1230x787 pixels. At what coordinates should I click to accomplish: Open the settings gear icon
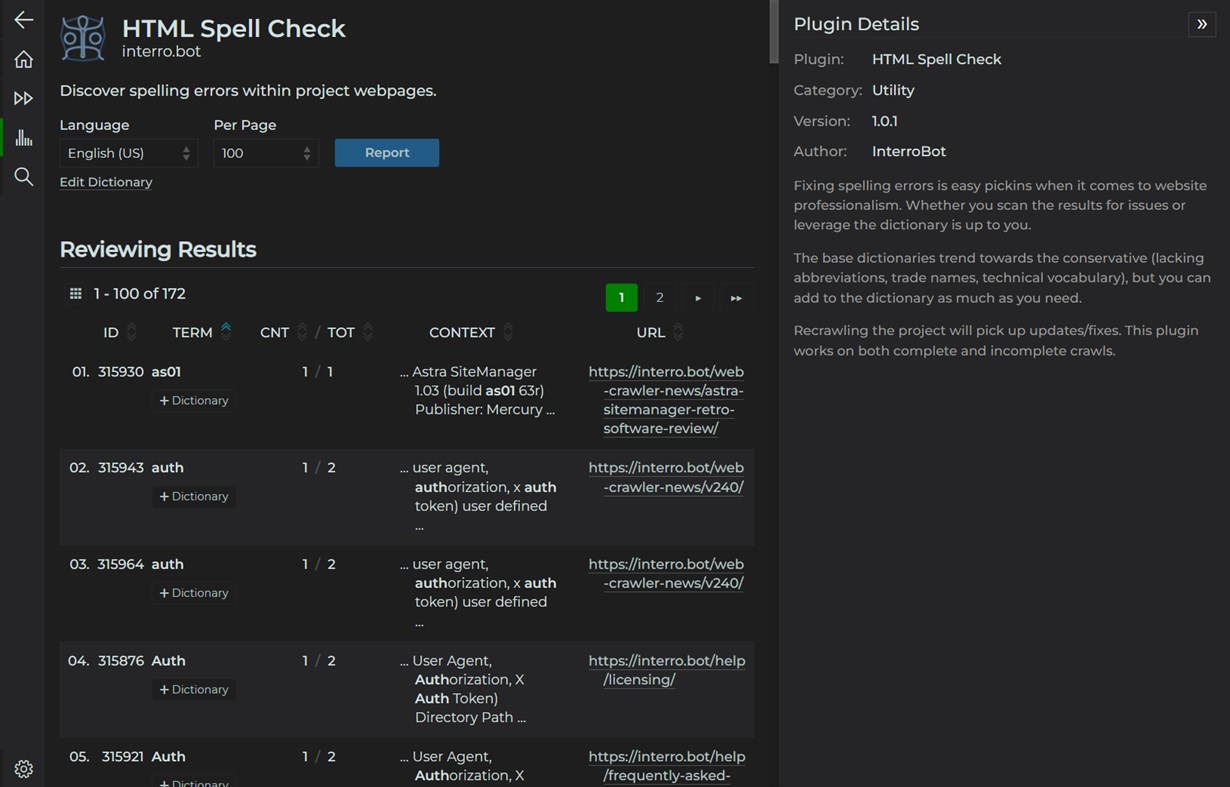[x=23, y=769]
